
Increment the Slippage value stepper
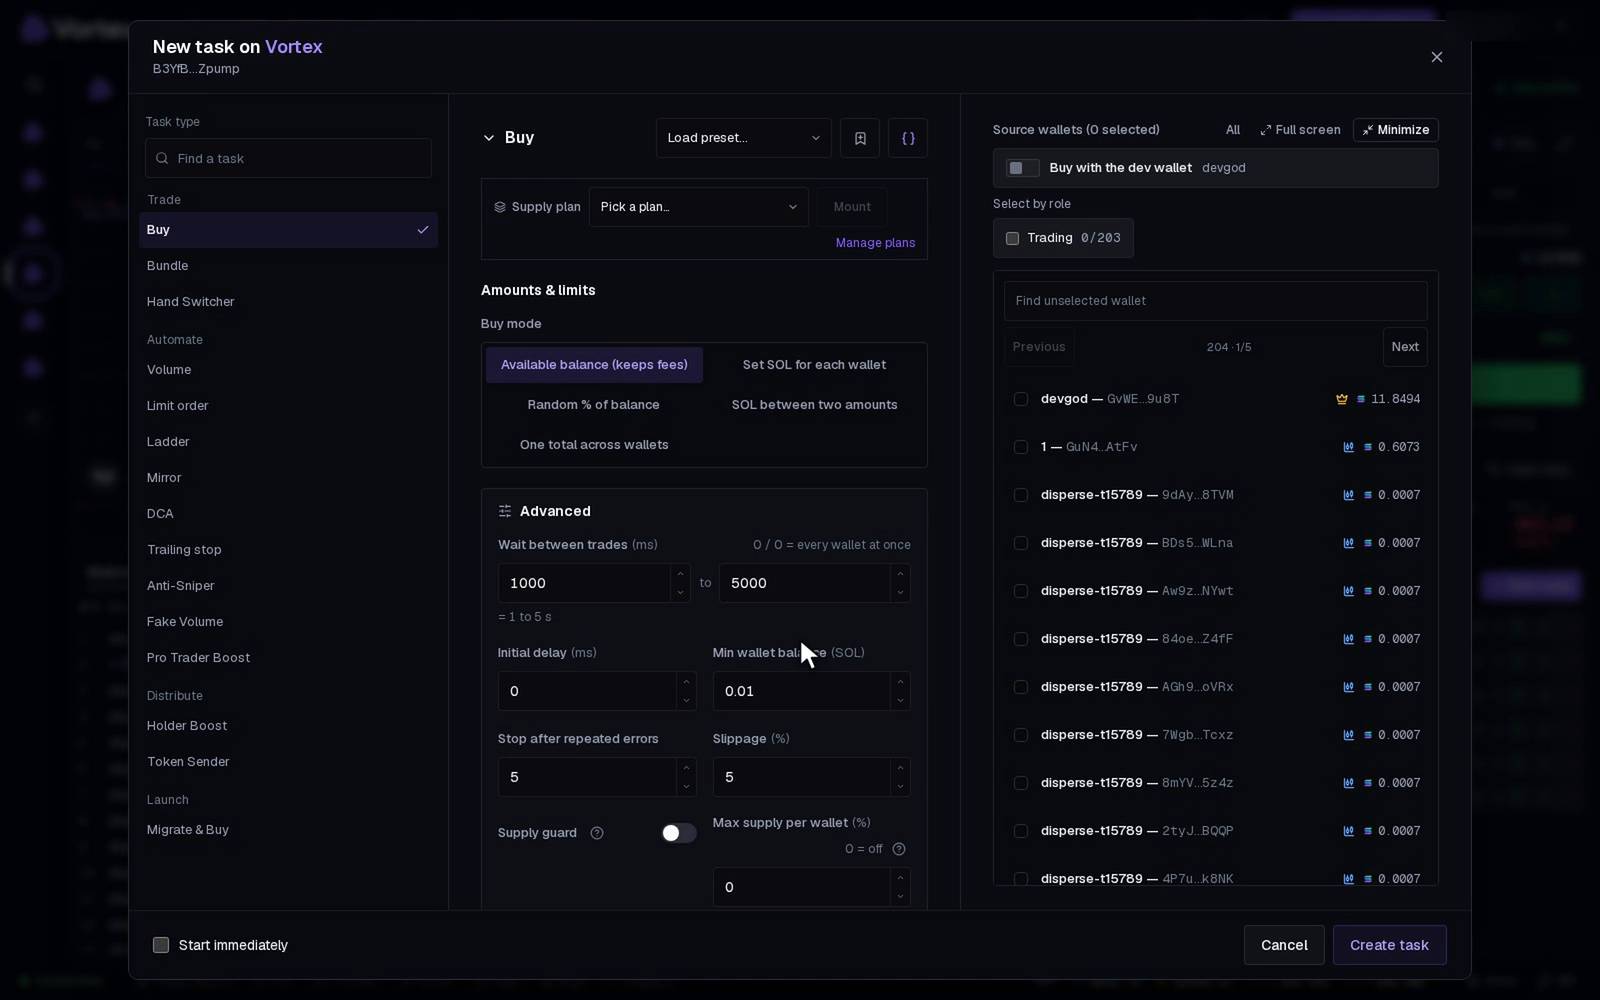pyautogui.click(x=900, y=768)
